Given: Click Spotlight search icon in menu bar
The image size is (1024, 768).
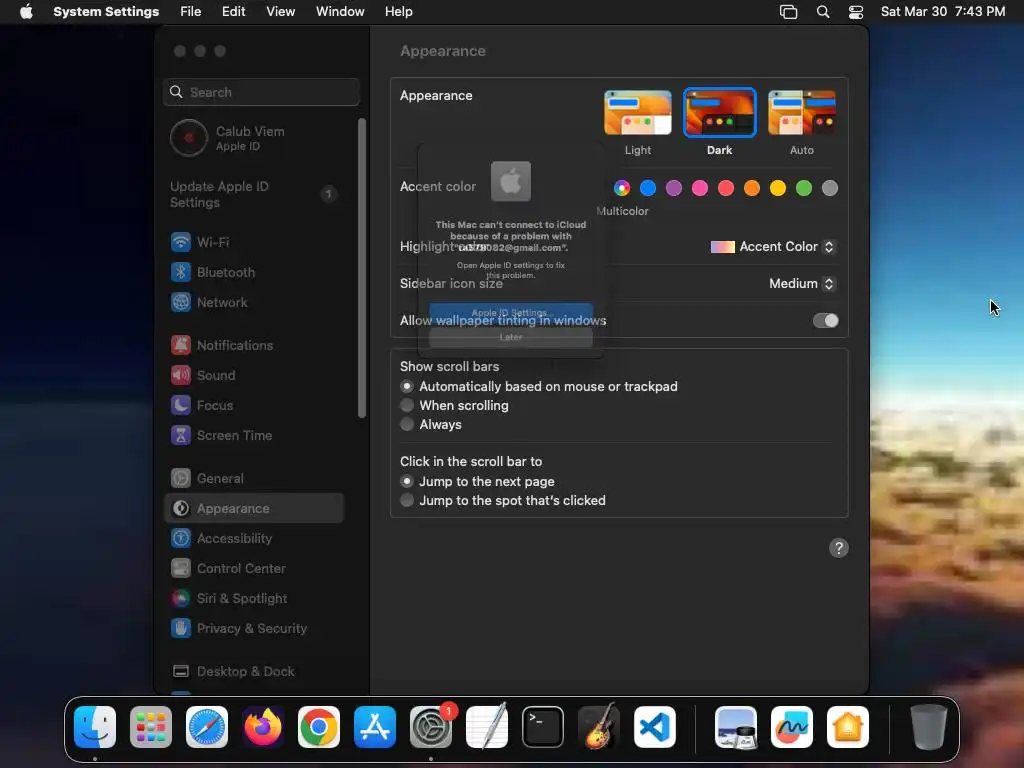Looking at the screenshot, I should click(823, 12).
